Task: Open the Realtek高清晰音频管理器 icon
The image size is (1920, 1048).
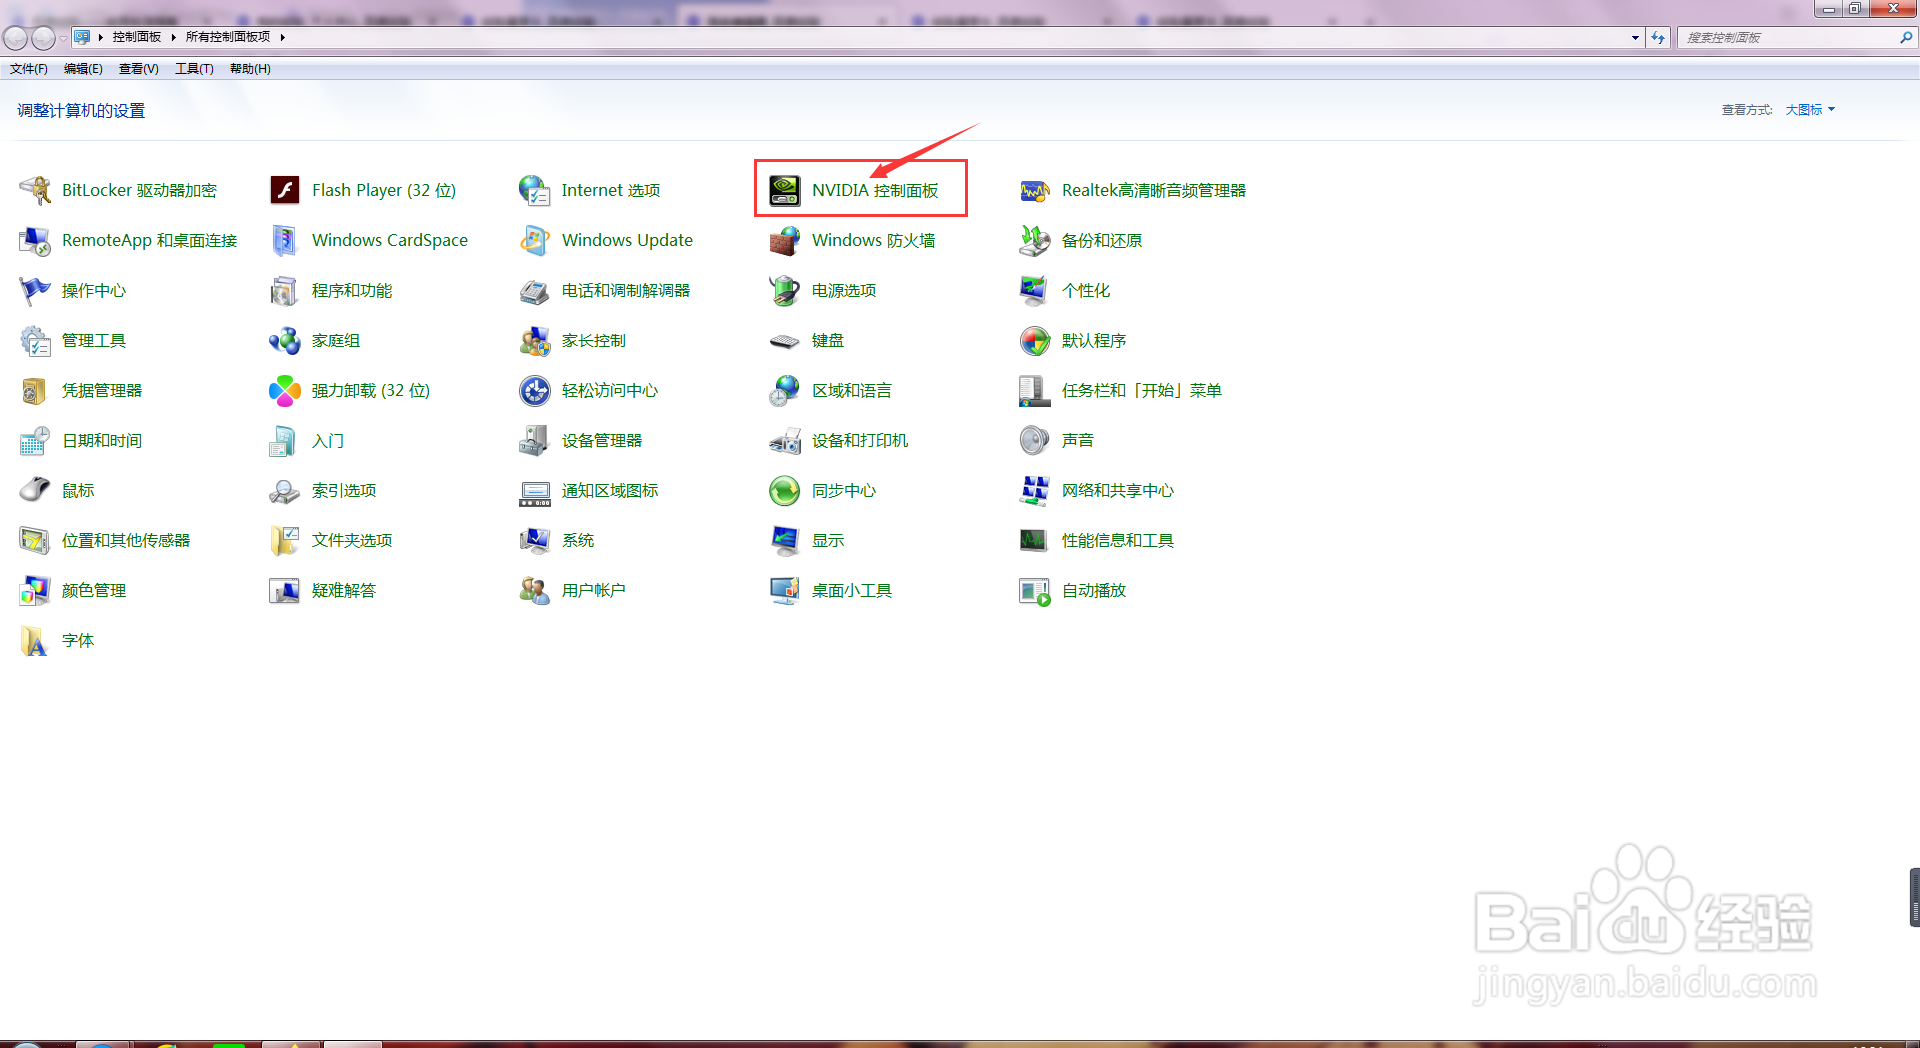Action: click(x=1035, y=190)
